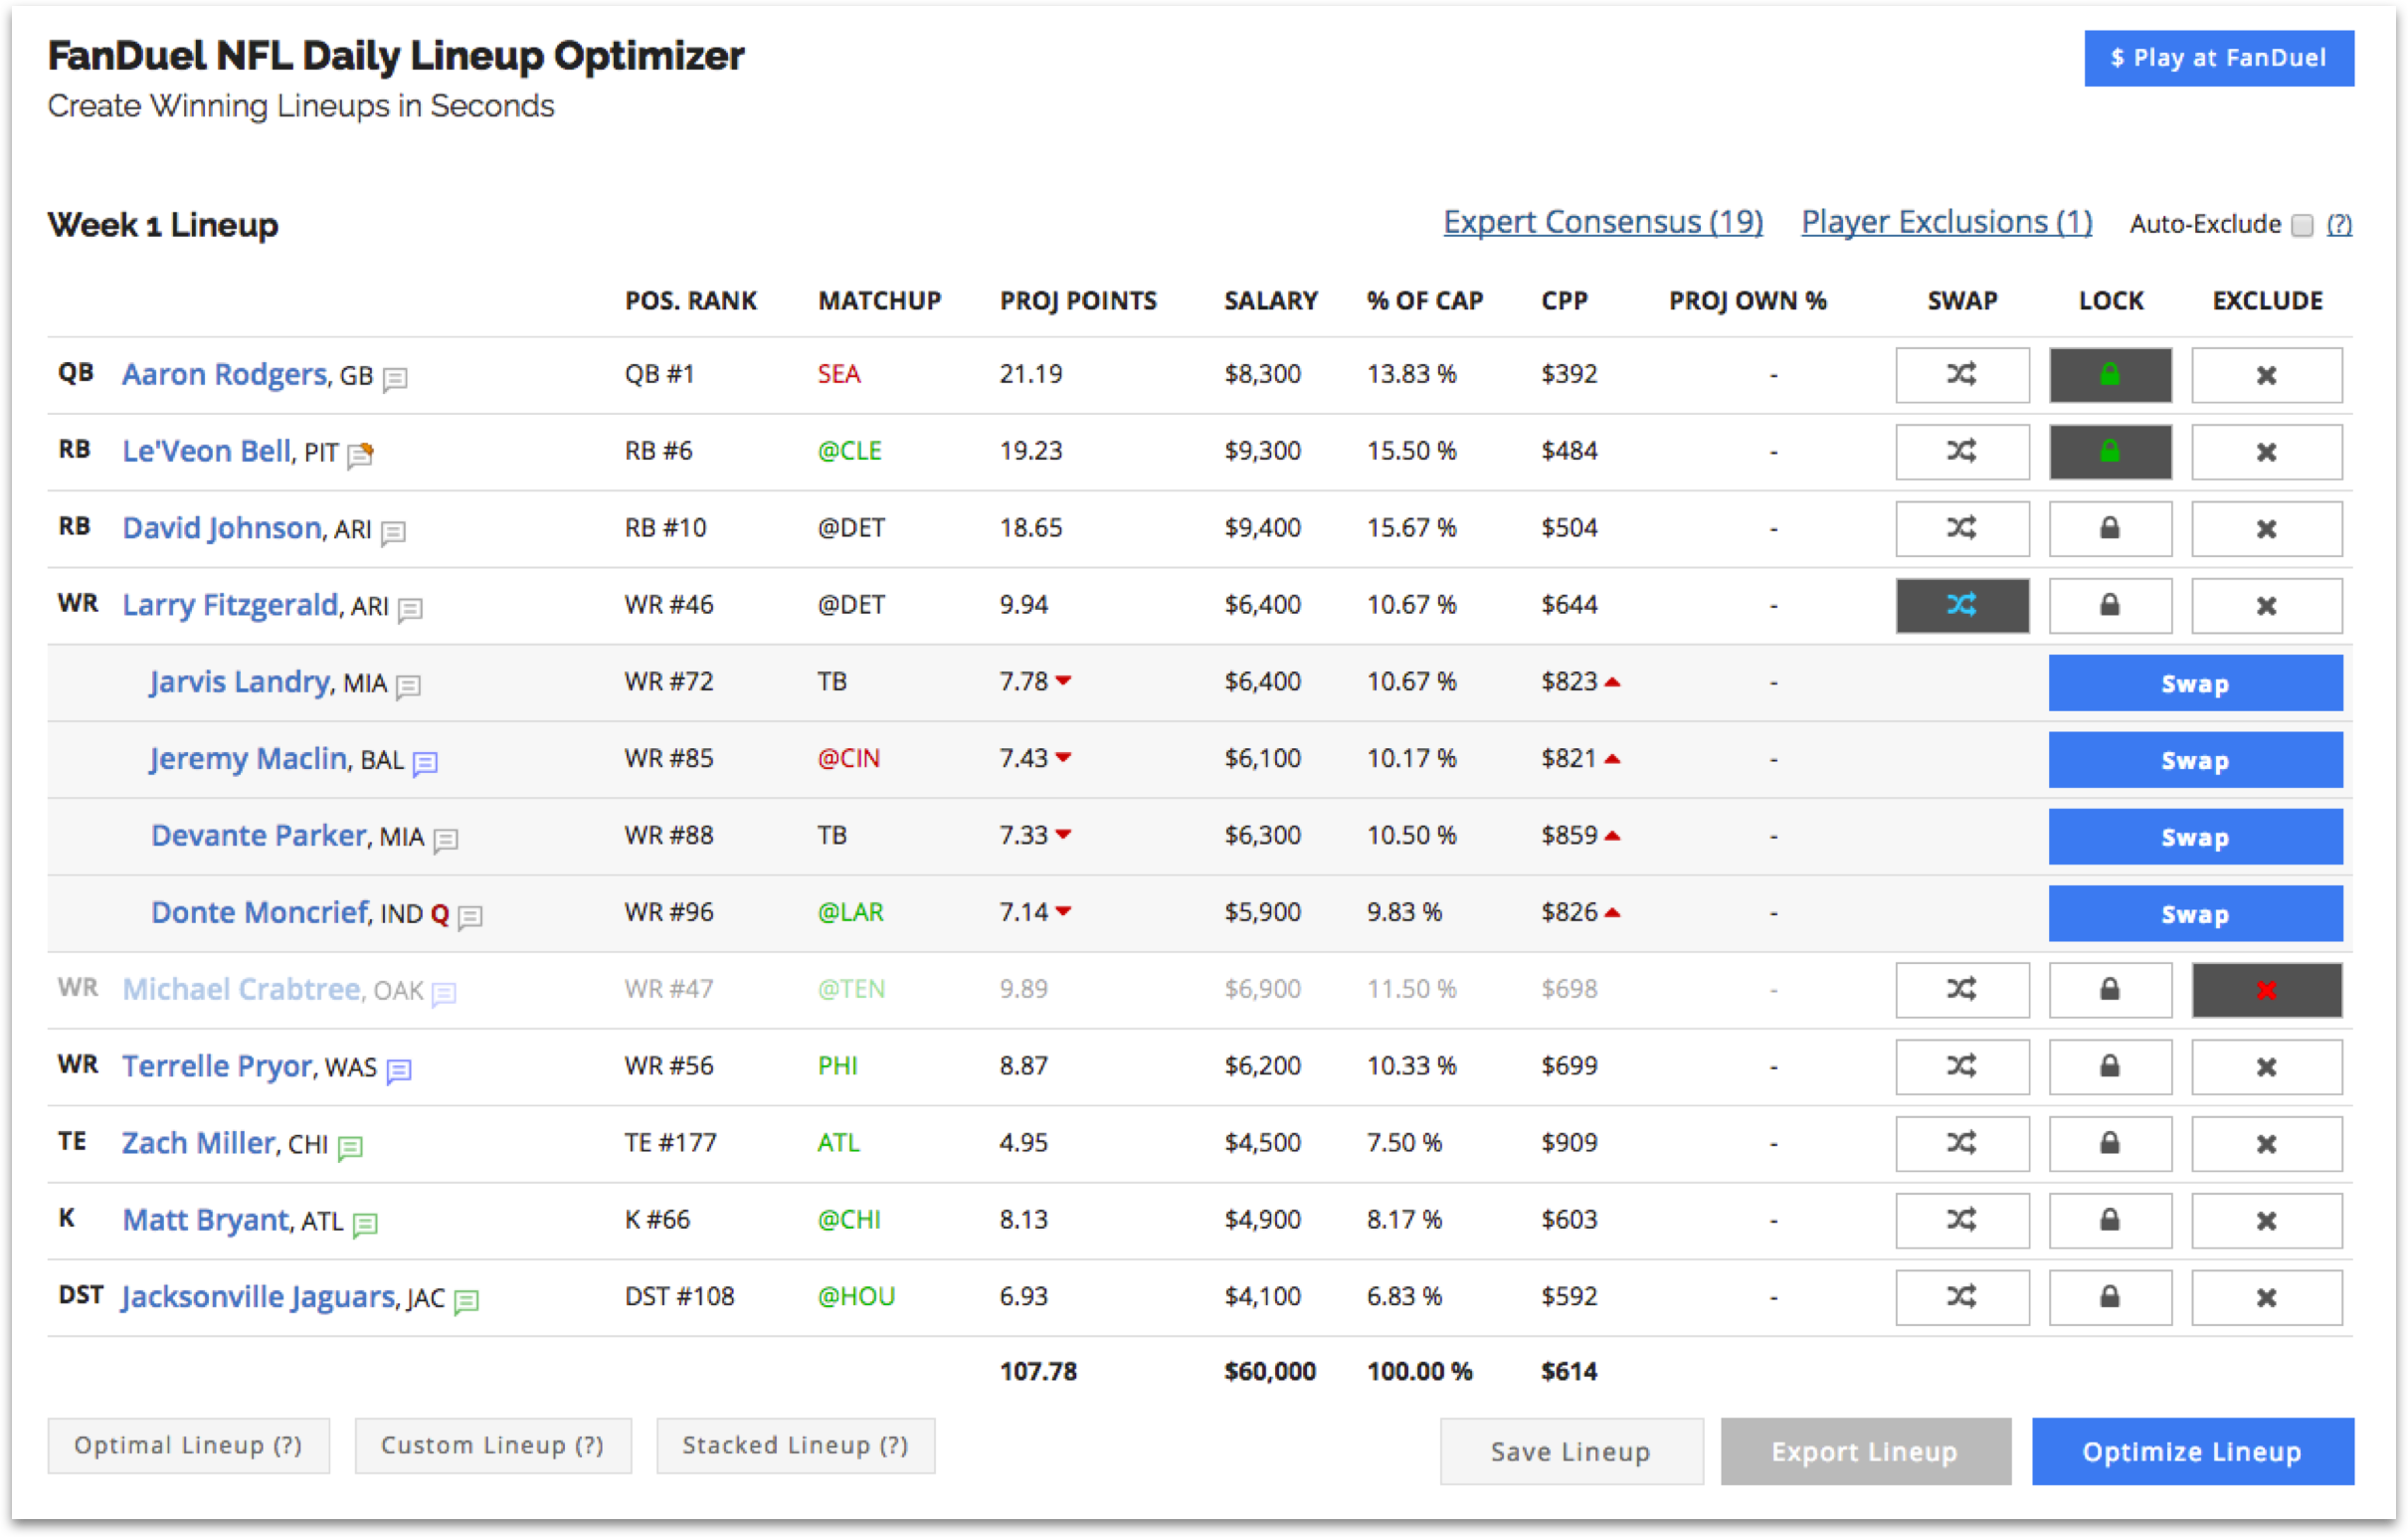Swap in Devante Parker
2408x1537 pixels.
(2195, 837)
